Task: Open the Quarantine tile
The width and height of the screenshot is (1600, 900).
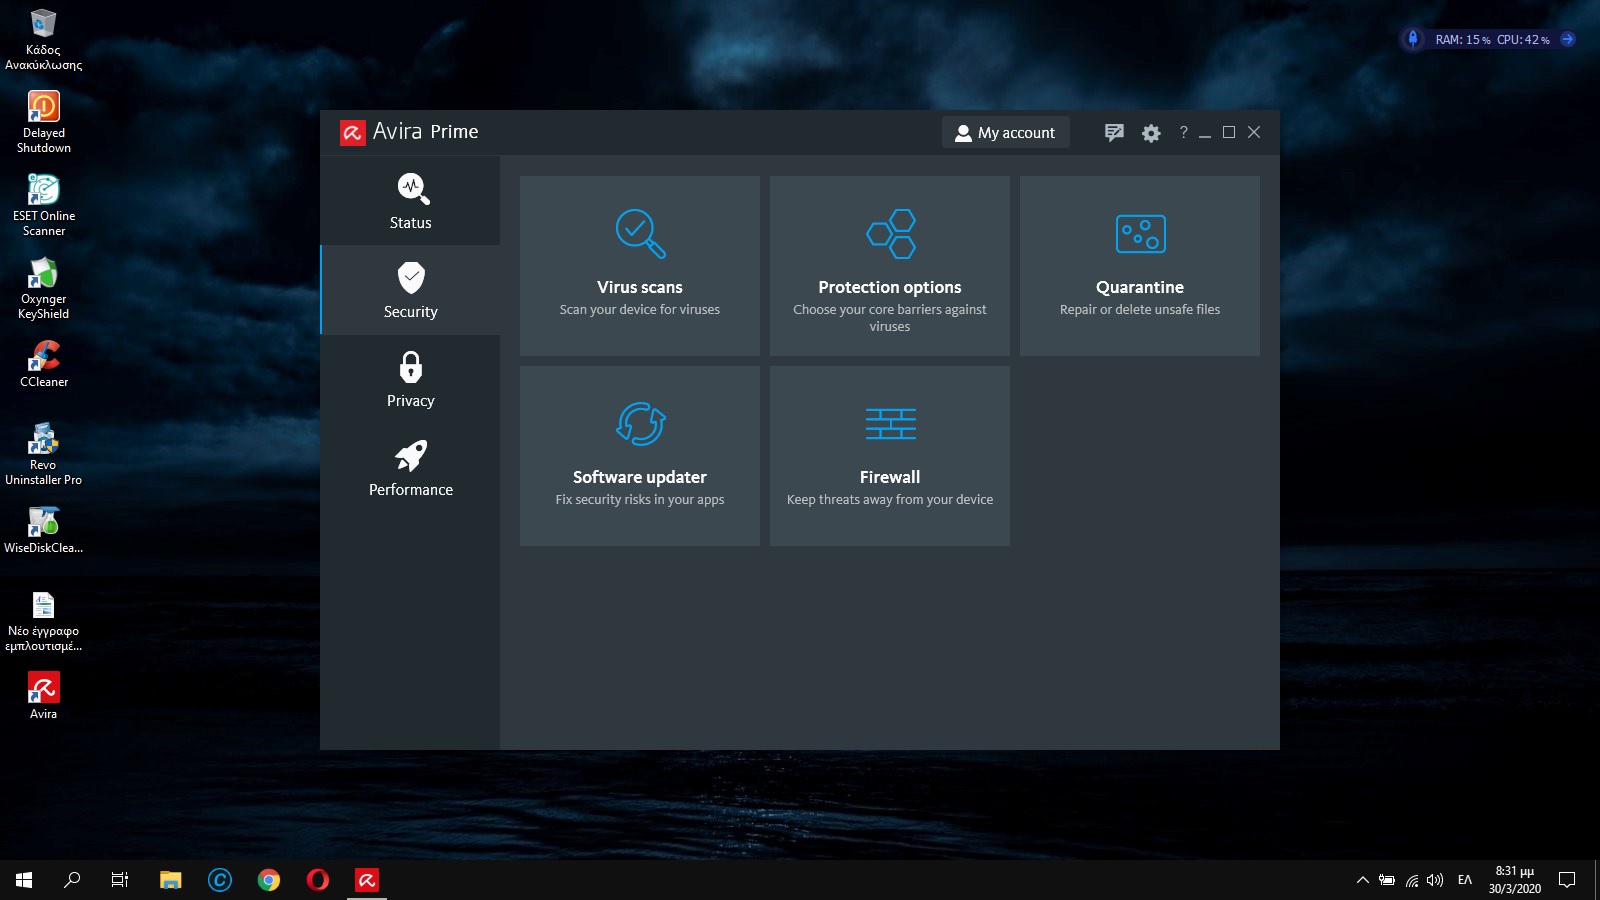Action: [1140, 266]
